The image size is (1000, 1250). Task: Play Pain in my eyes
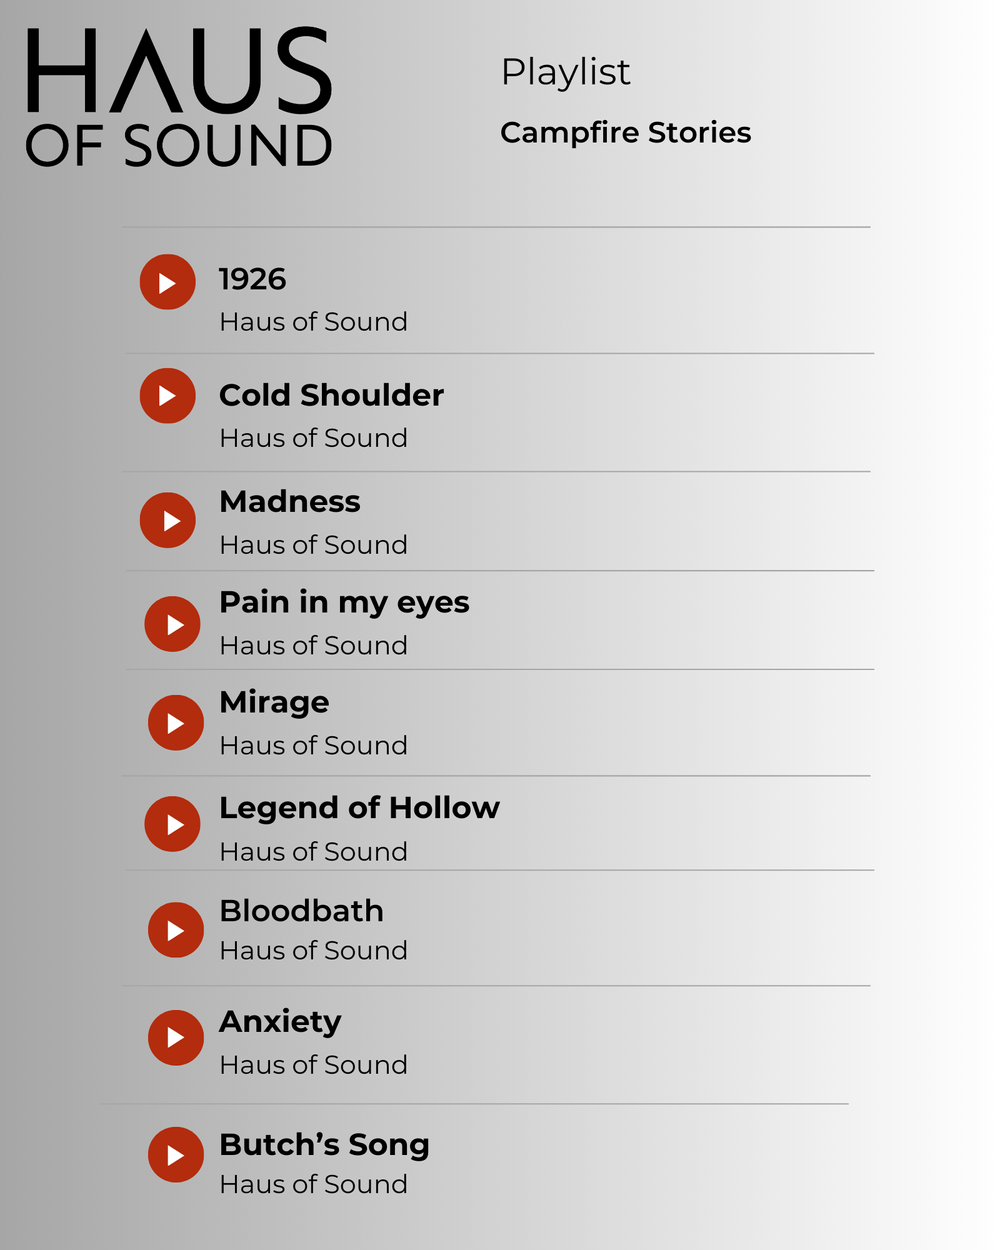172,624
